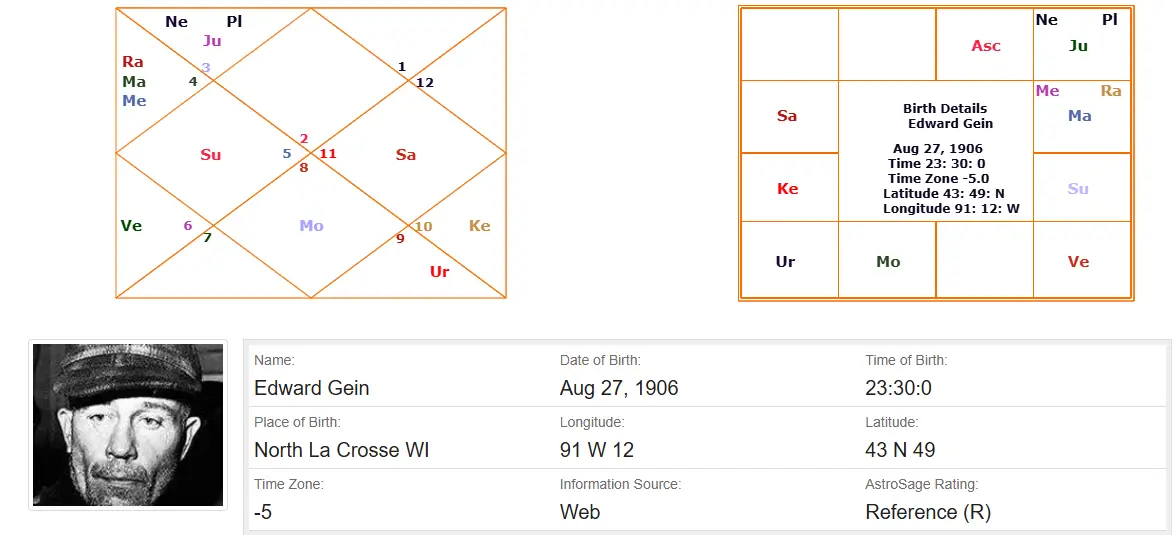This screenshot has height=535, width=1174.
Task: Click the Date of Birth value Aug 27, 1906
Action: click(x=619, y=388)
